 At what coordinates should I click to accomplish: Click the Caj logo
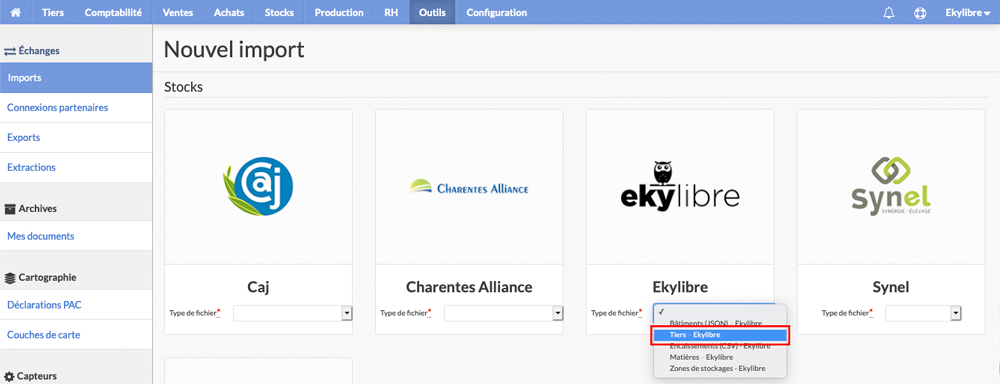coord(258,187)
